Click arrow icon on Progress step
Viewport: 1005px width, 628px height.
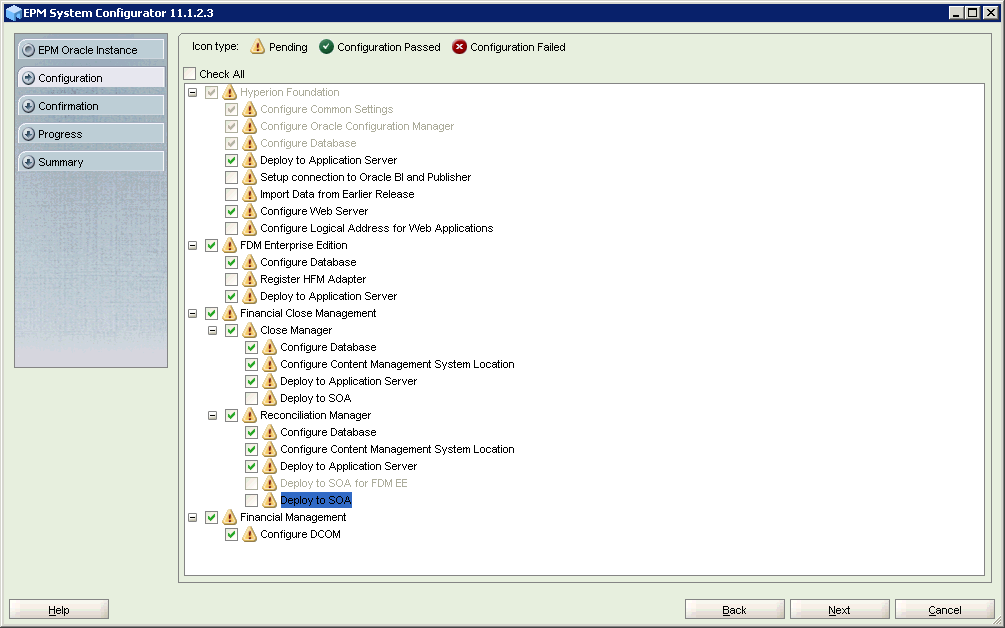point(28,135)
